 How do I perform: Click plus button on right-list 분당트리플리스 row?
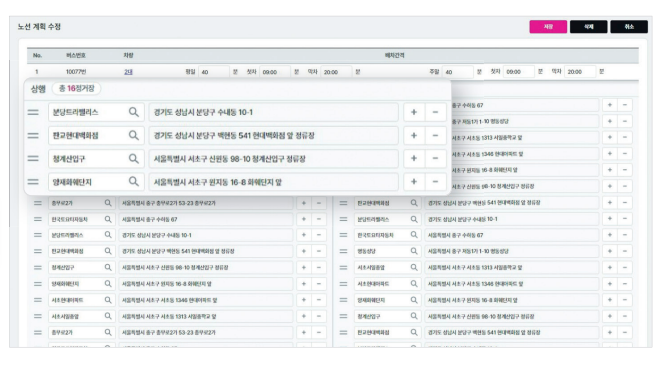[609, 219]
